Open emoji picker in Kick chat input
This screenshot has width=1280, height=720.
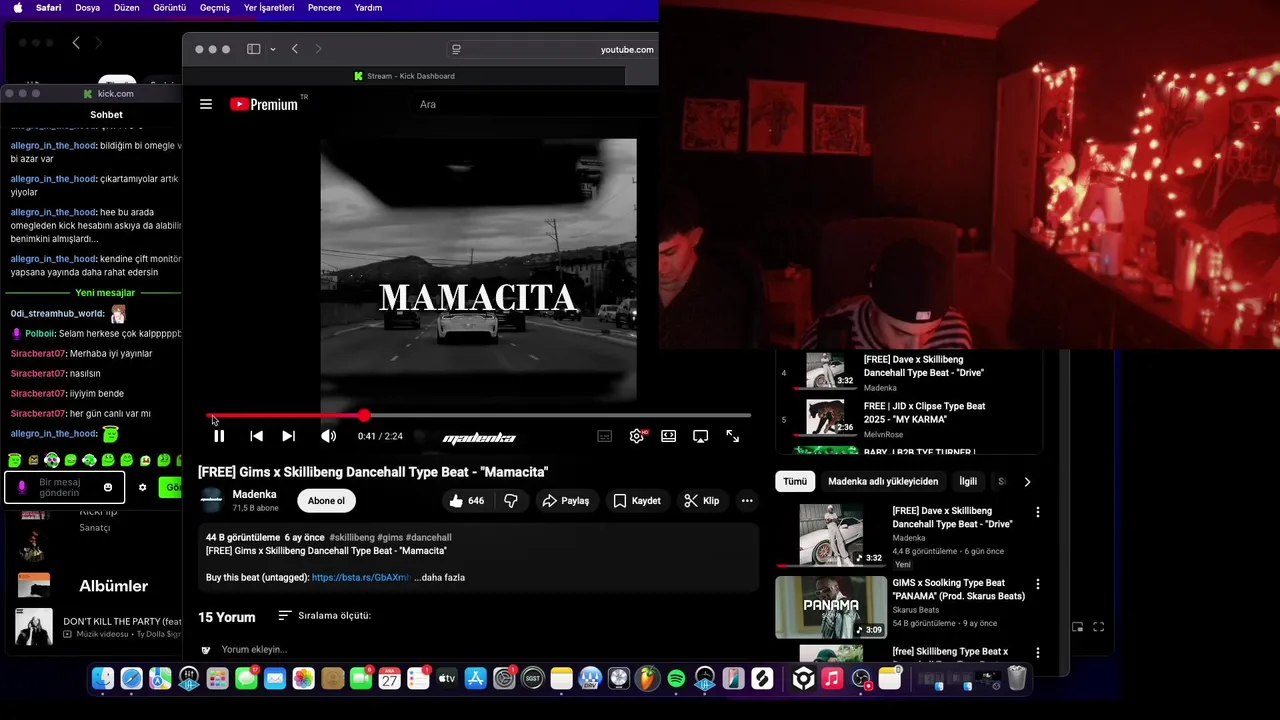108,487
